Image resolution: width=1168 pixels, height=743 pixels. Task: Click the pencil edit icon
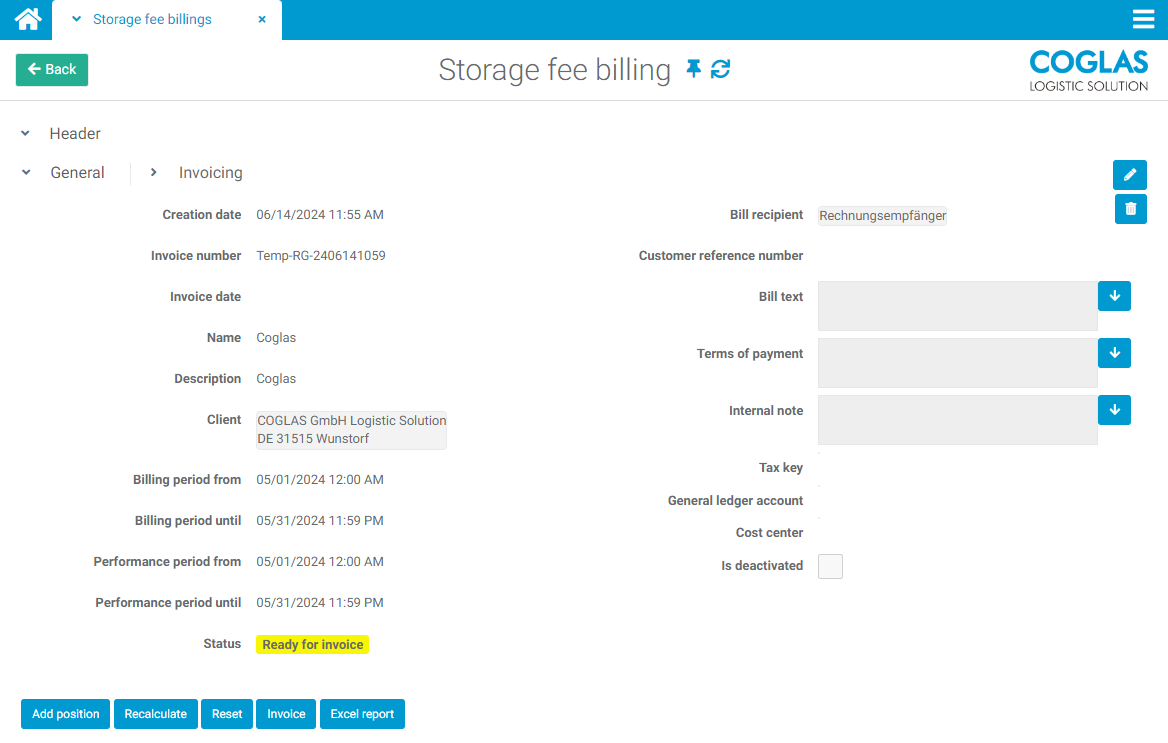coord(1130,175)
